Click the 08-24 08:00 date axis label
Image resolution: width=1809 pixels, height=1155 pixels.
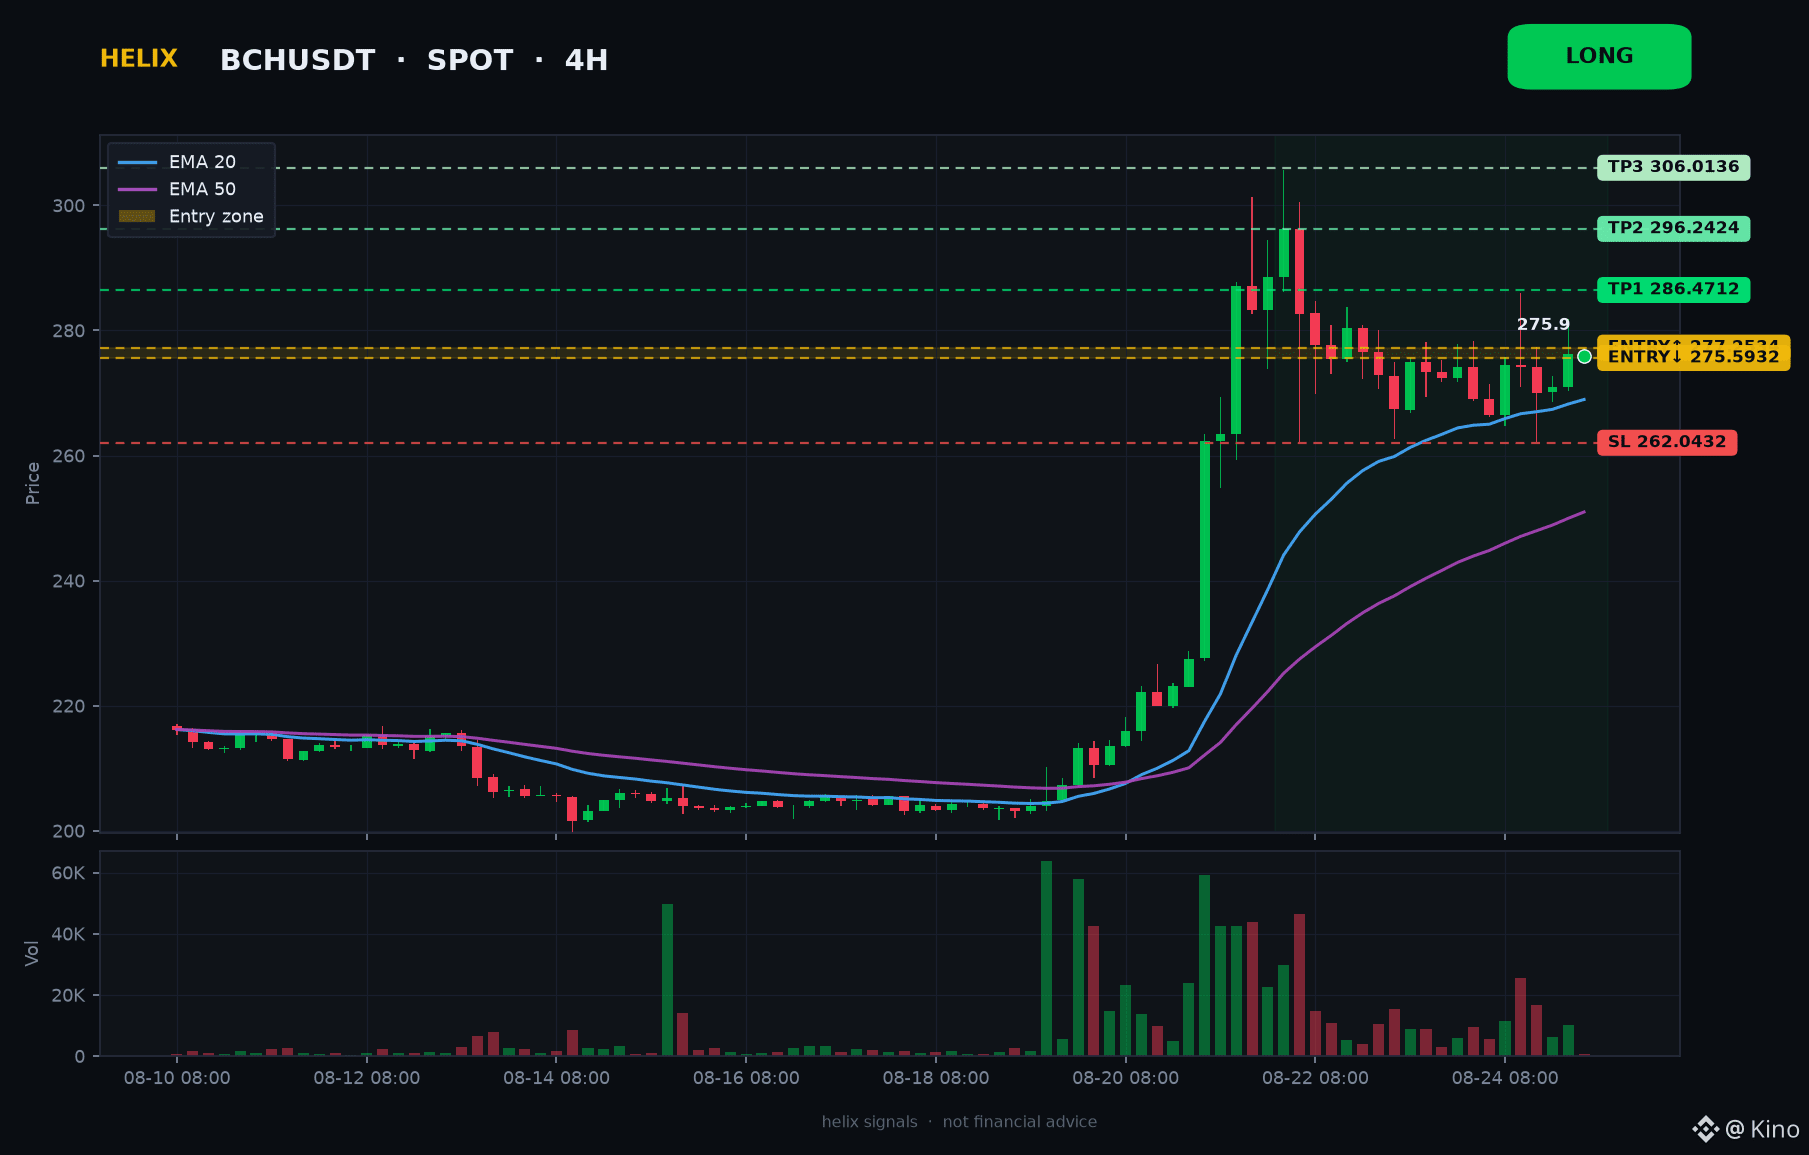(x=1505, y=1078)
